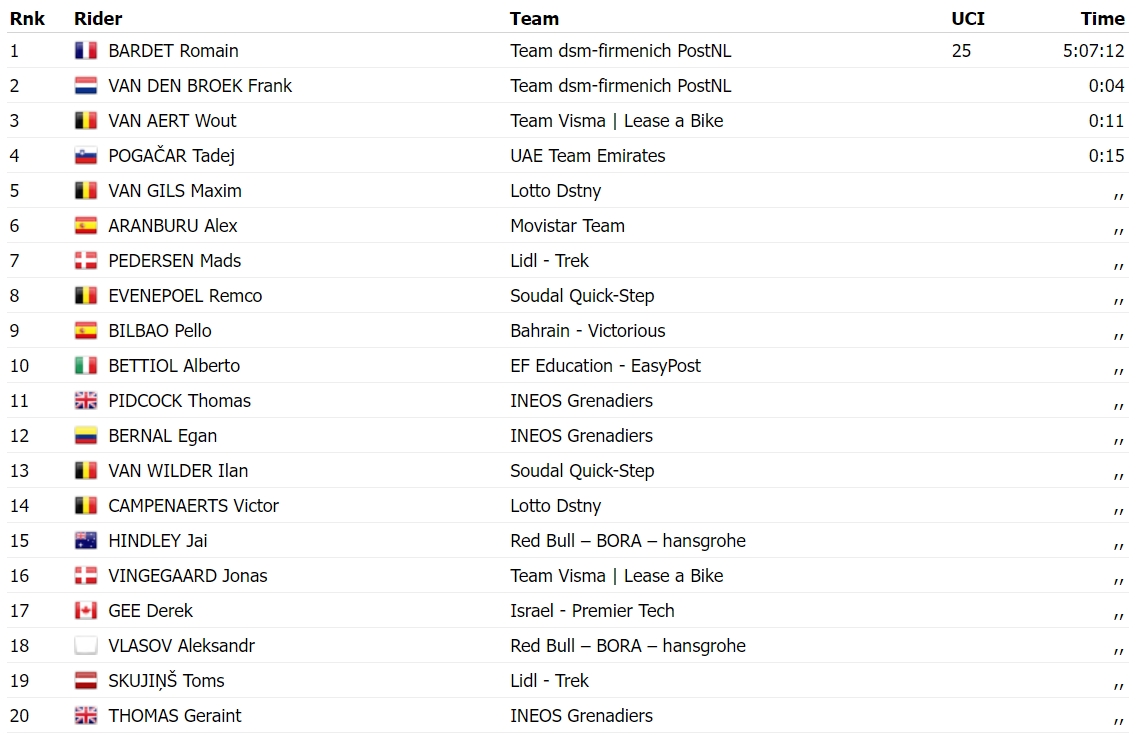
Task: Click the Netherlands flag beside VAN DEN BROEK
Action: click(x=85, y=85)
